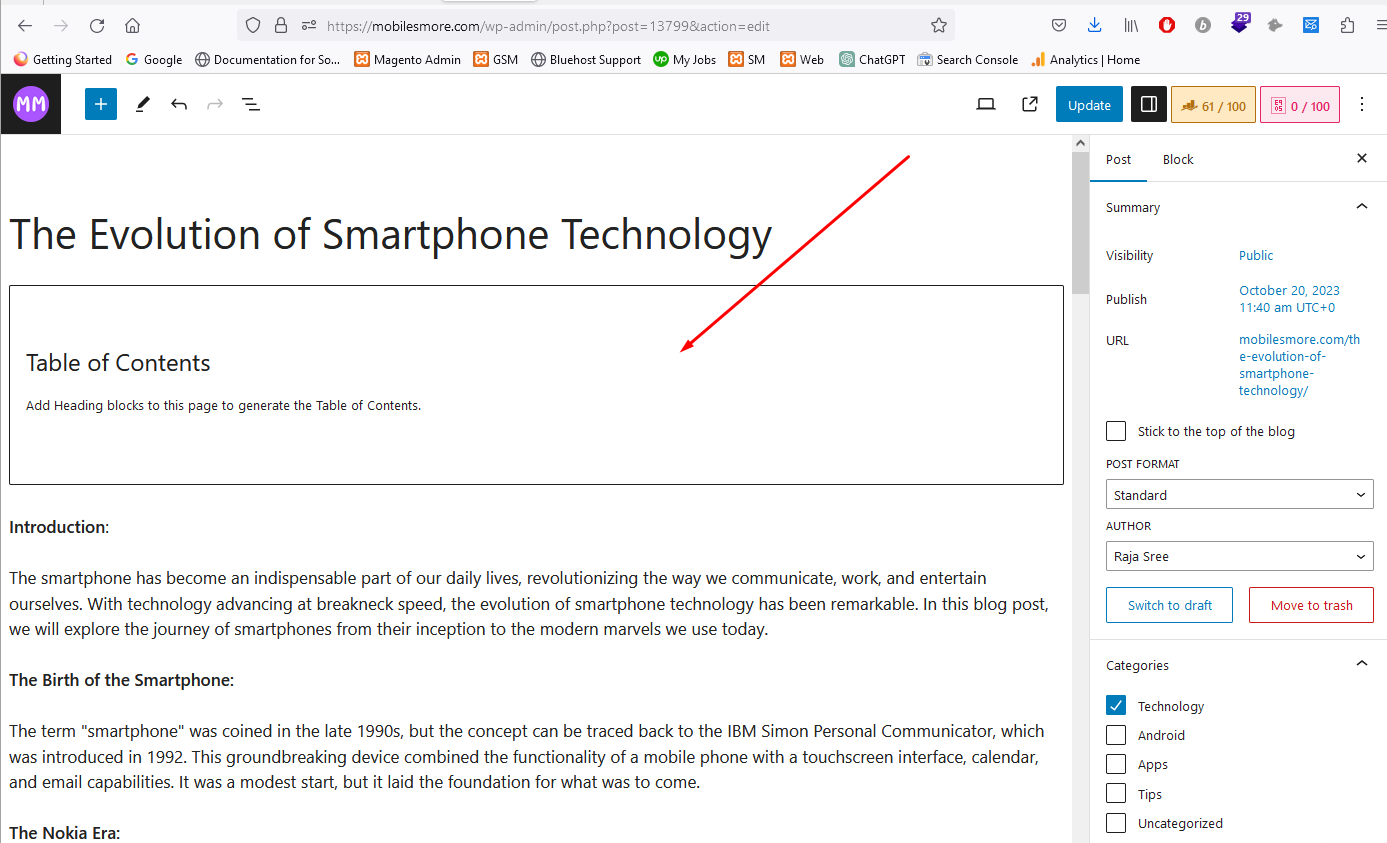Collapse the Categories section
The height and width of the screenshot is (843, 1387).
(x=1361, y=663)
